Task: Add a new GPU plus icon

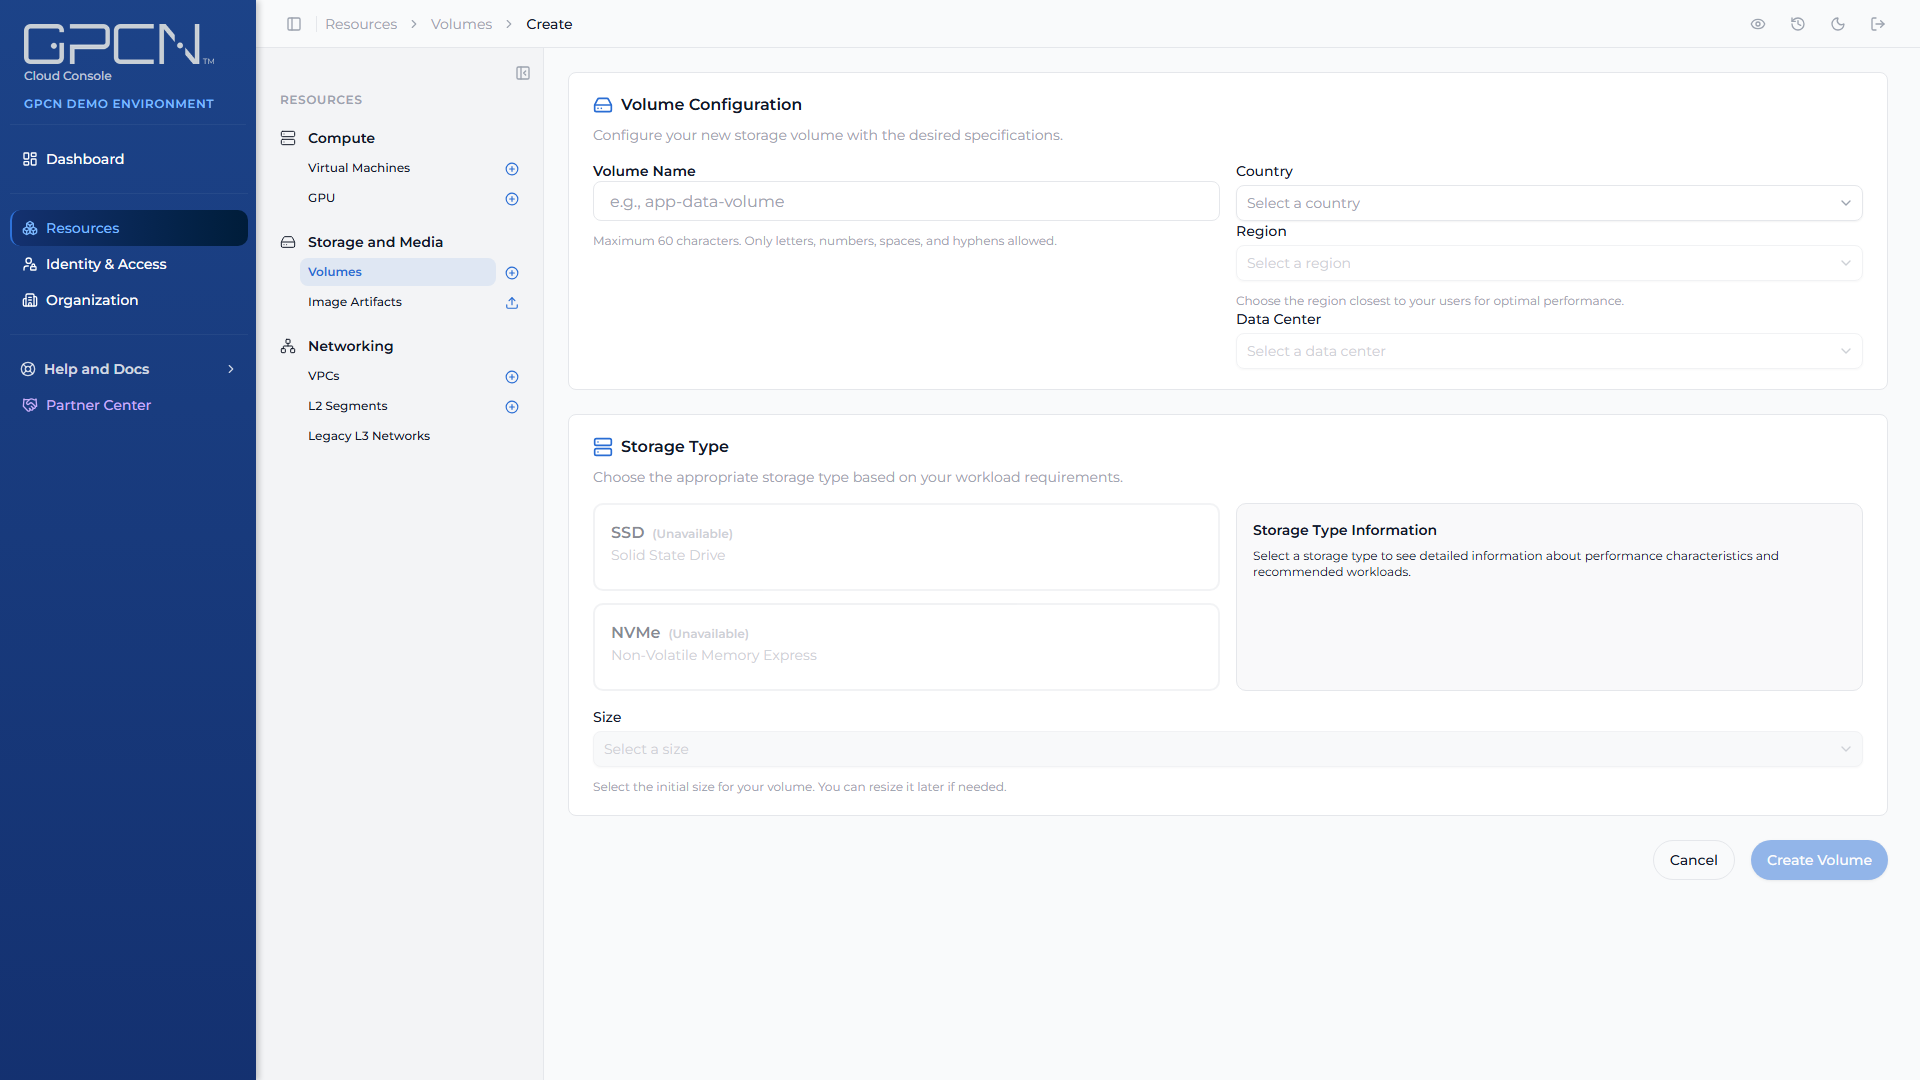Action: pos(512,199)
